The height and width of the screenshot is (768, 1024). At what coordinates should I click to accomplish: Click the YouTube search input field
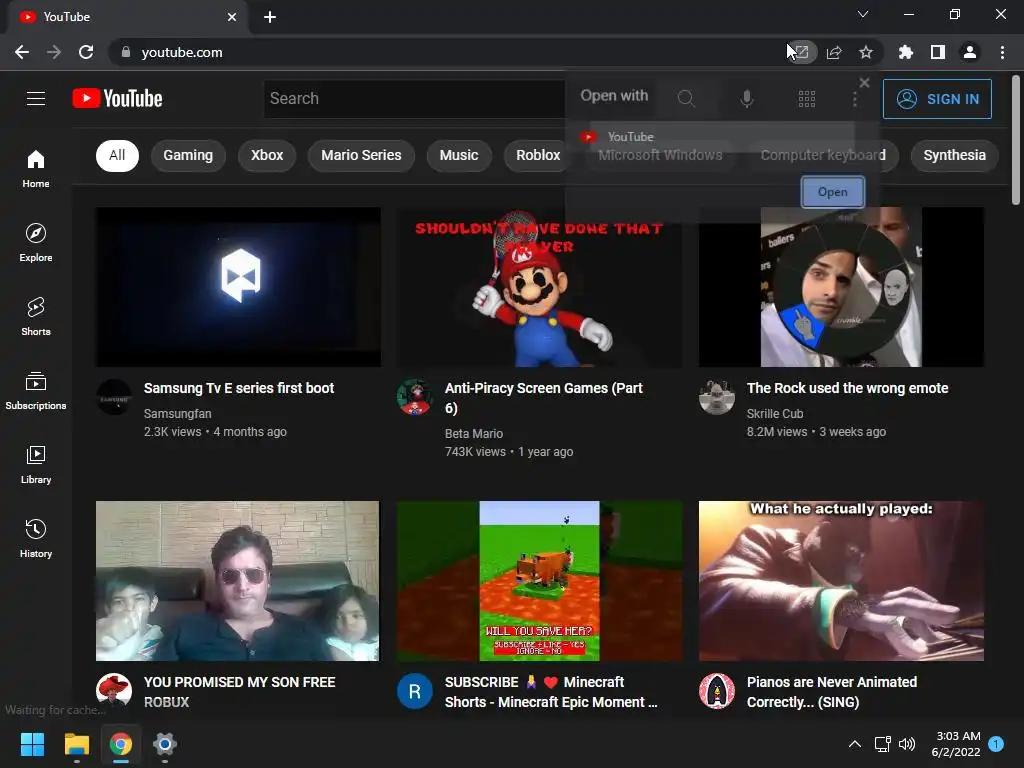tap(415, 99)
